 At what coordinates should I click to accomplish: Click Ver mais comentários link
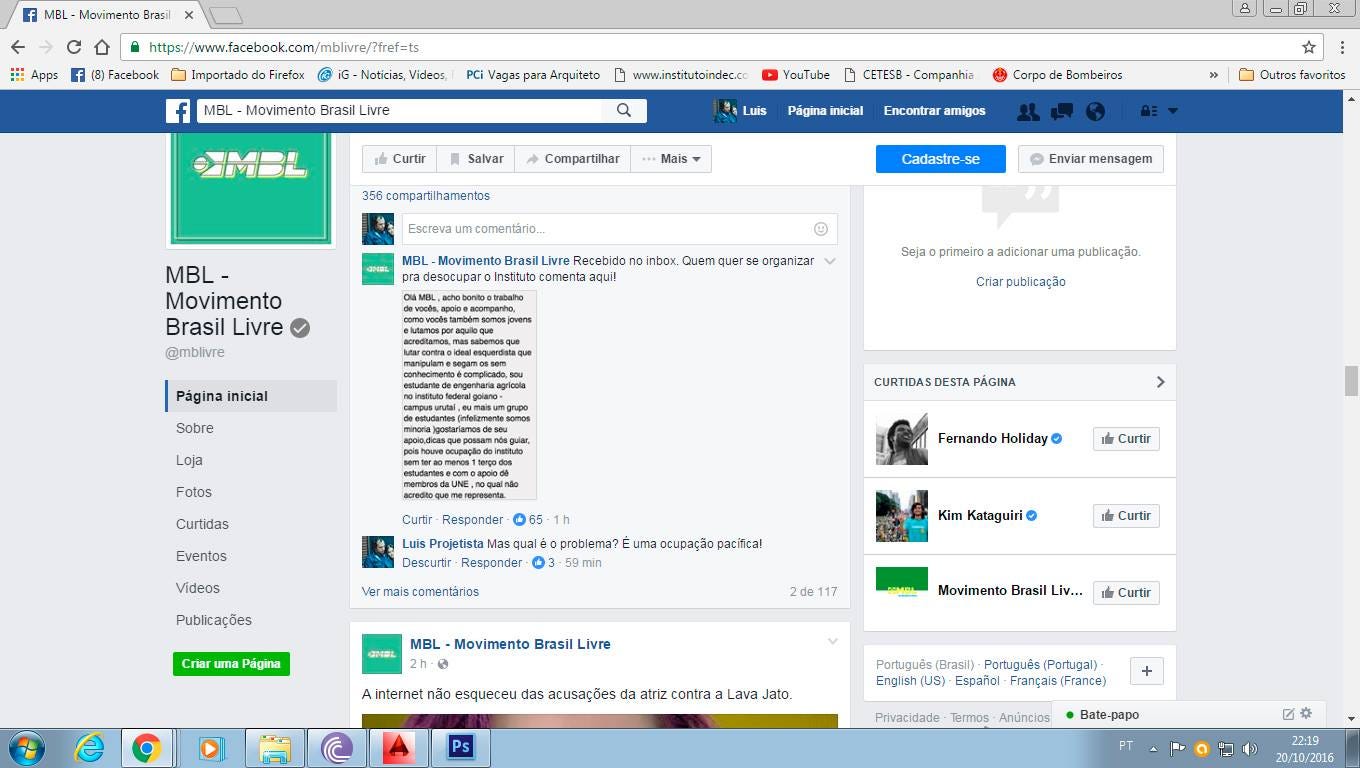tap(420, 592)
